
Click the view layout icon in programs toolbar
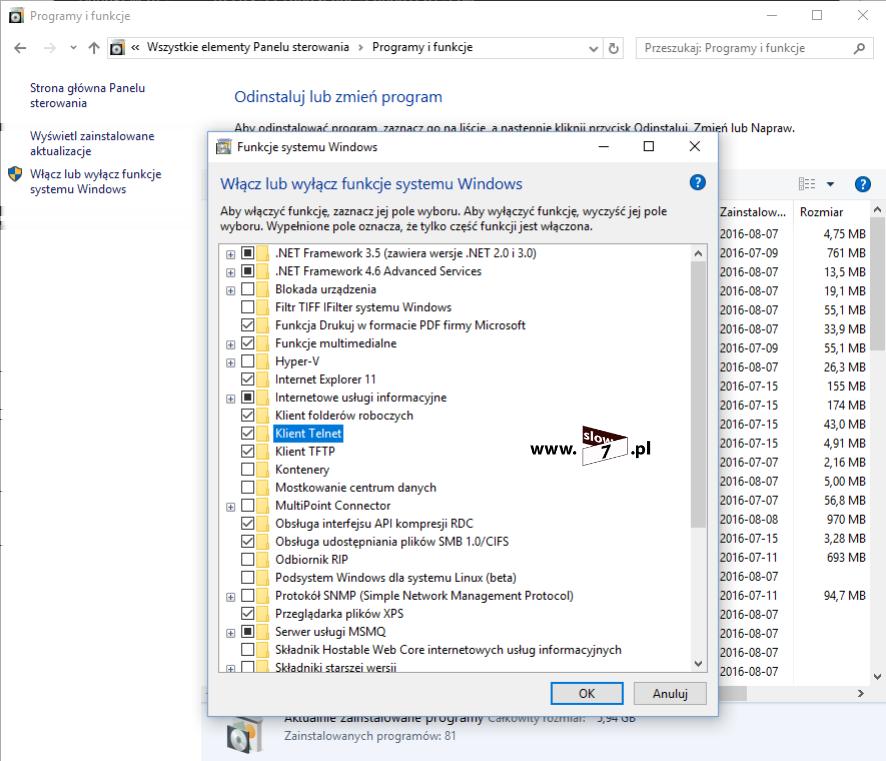pos(807,184)
